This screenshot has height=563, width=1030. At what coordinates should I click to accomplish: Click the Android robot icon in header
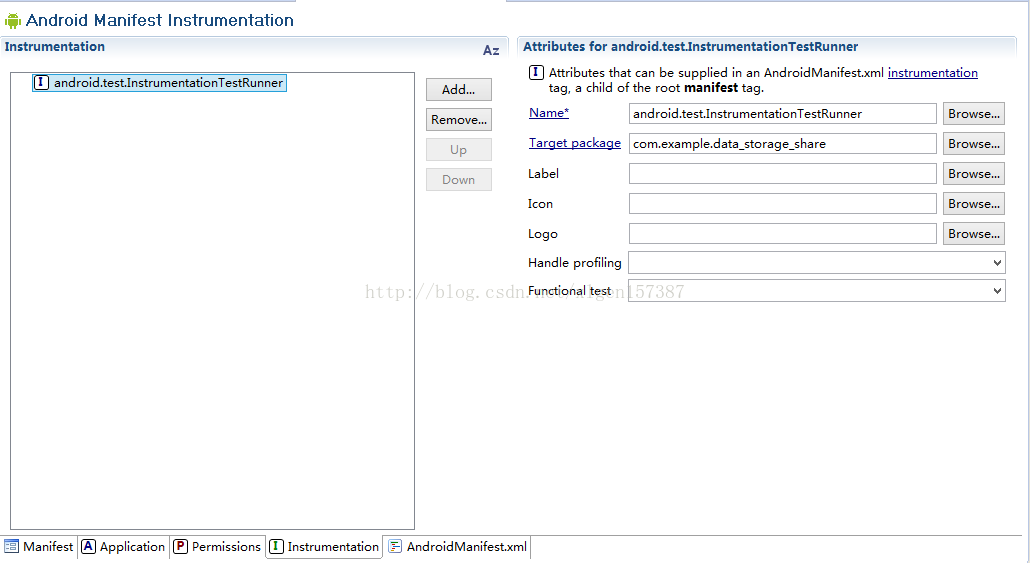(x=13, y=20)
